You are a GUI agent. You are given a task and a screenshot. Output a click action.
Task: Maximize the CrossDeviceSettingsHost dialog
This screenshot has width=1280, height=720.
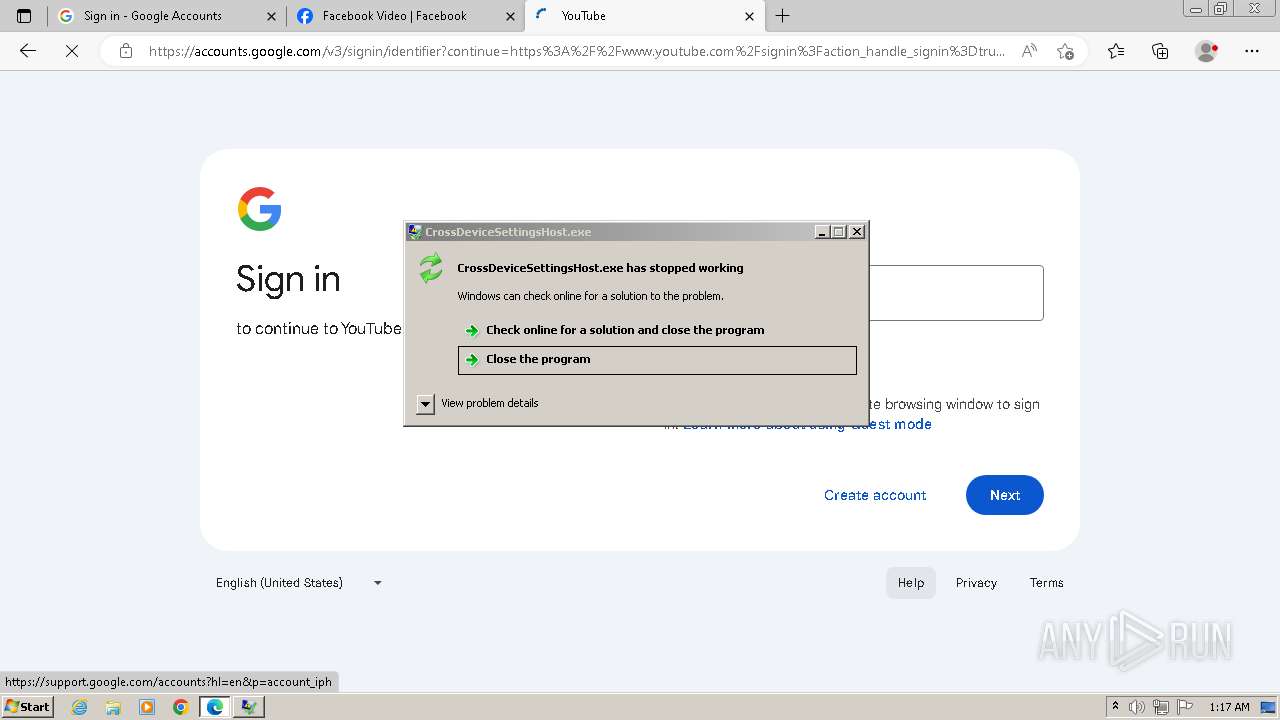coord(839,232)
